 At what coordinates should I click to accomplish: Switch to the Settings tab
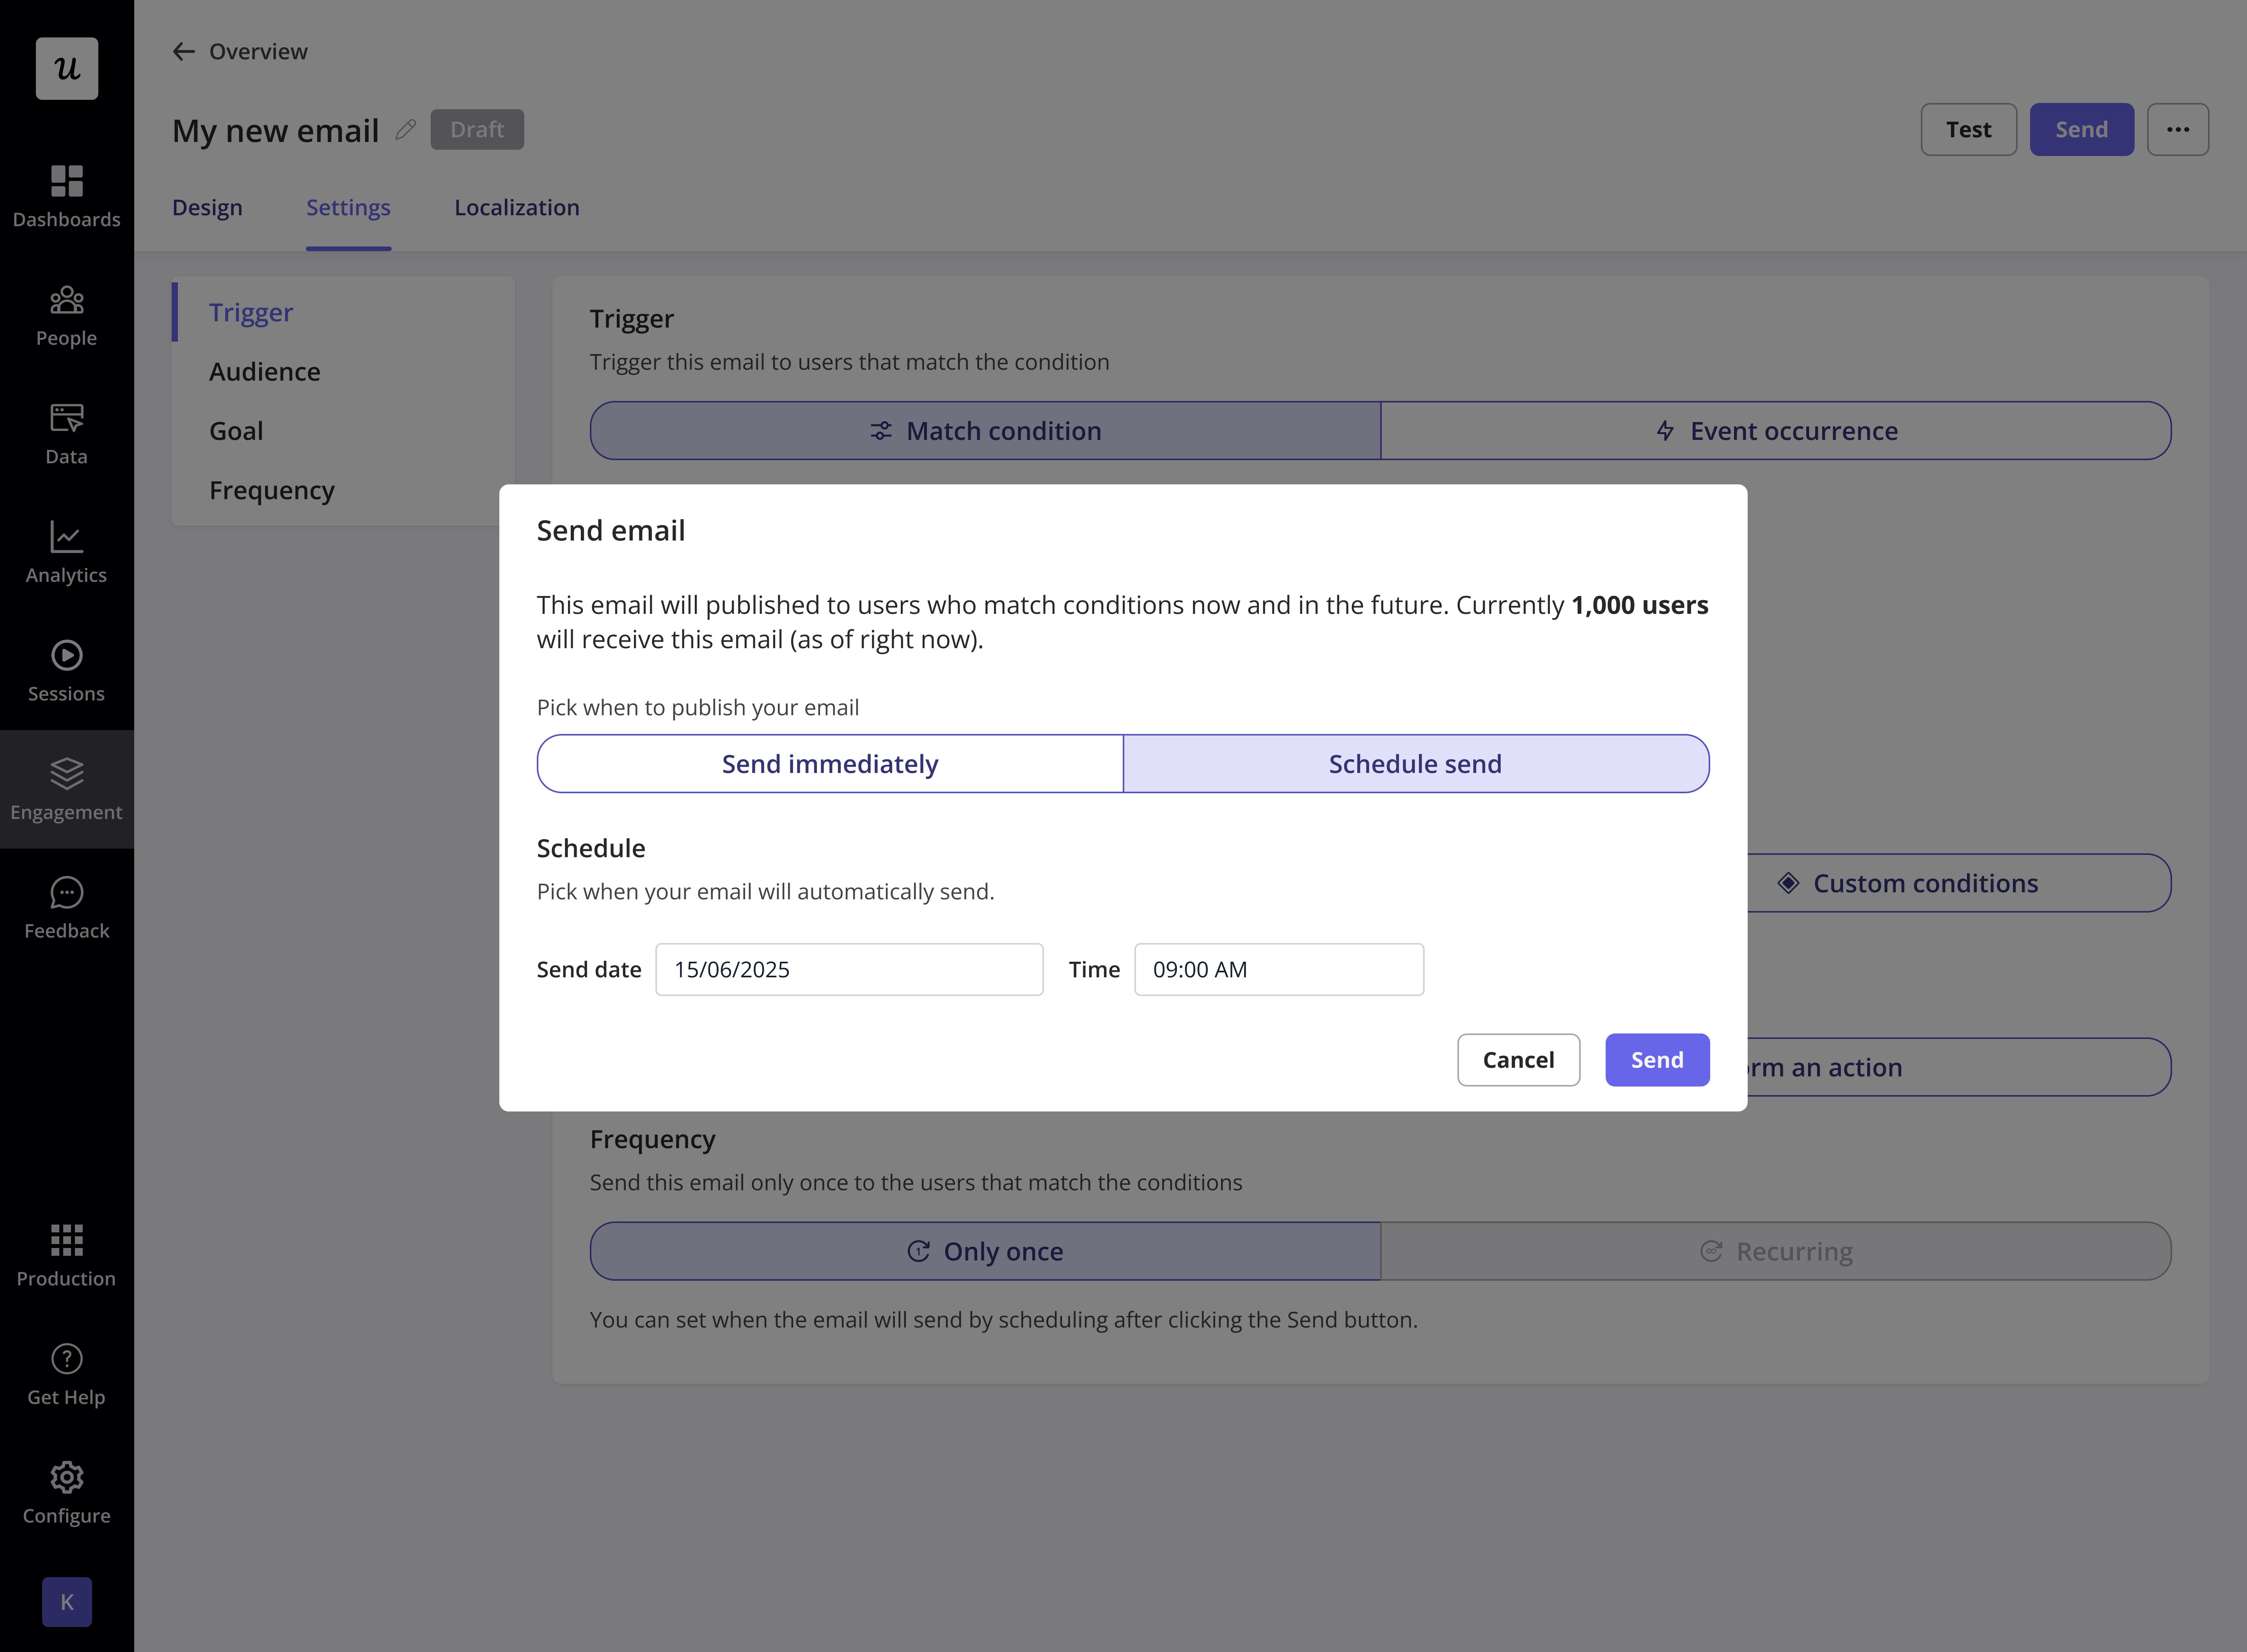348,207
